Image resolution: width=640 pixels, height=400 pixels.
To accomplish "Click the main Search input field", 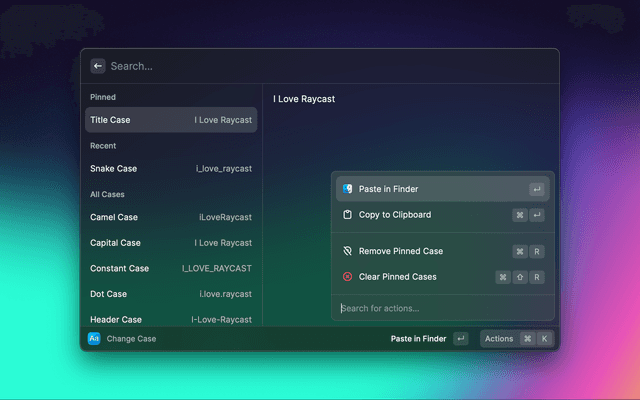I will tap(320, 66).
